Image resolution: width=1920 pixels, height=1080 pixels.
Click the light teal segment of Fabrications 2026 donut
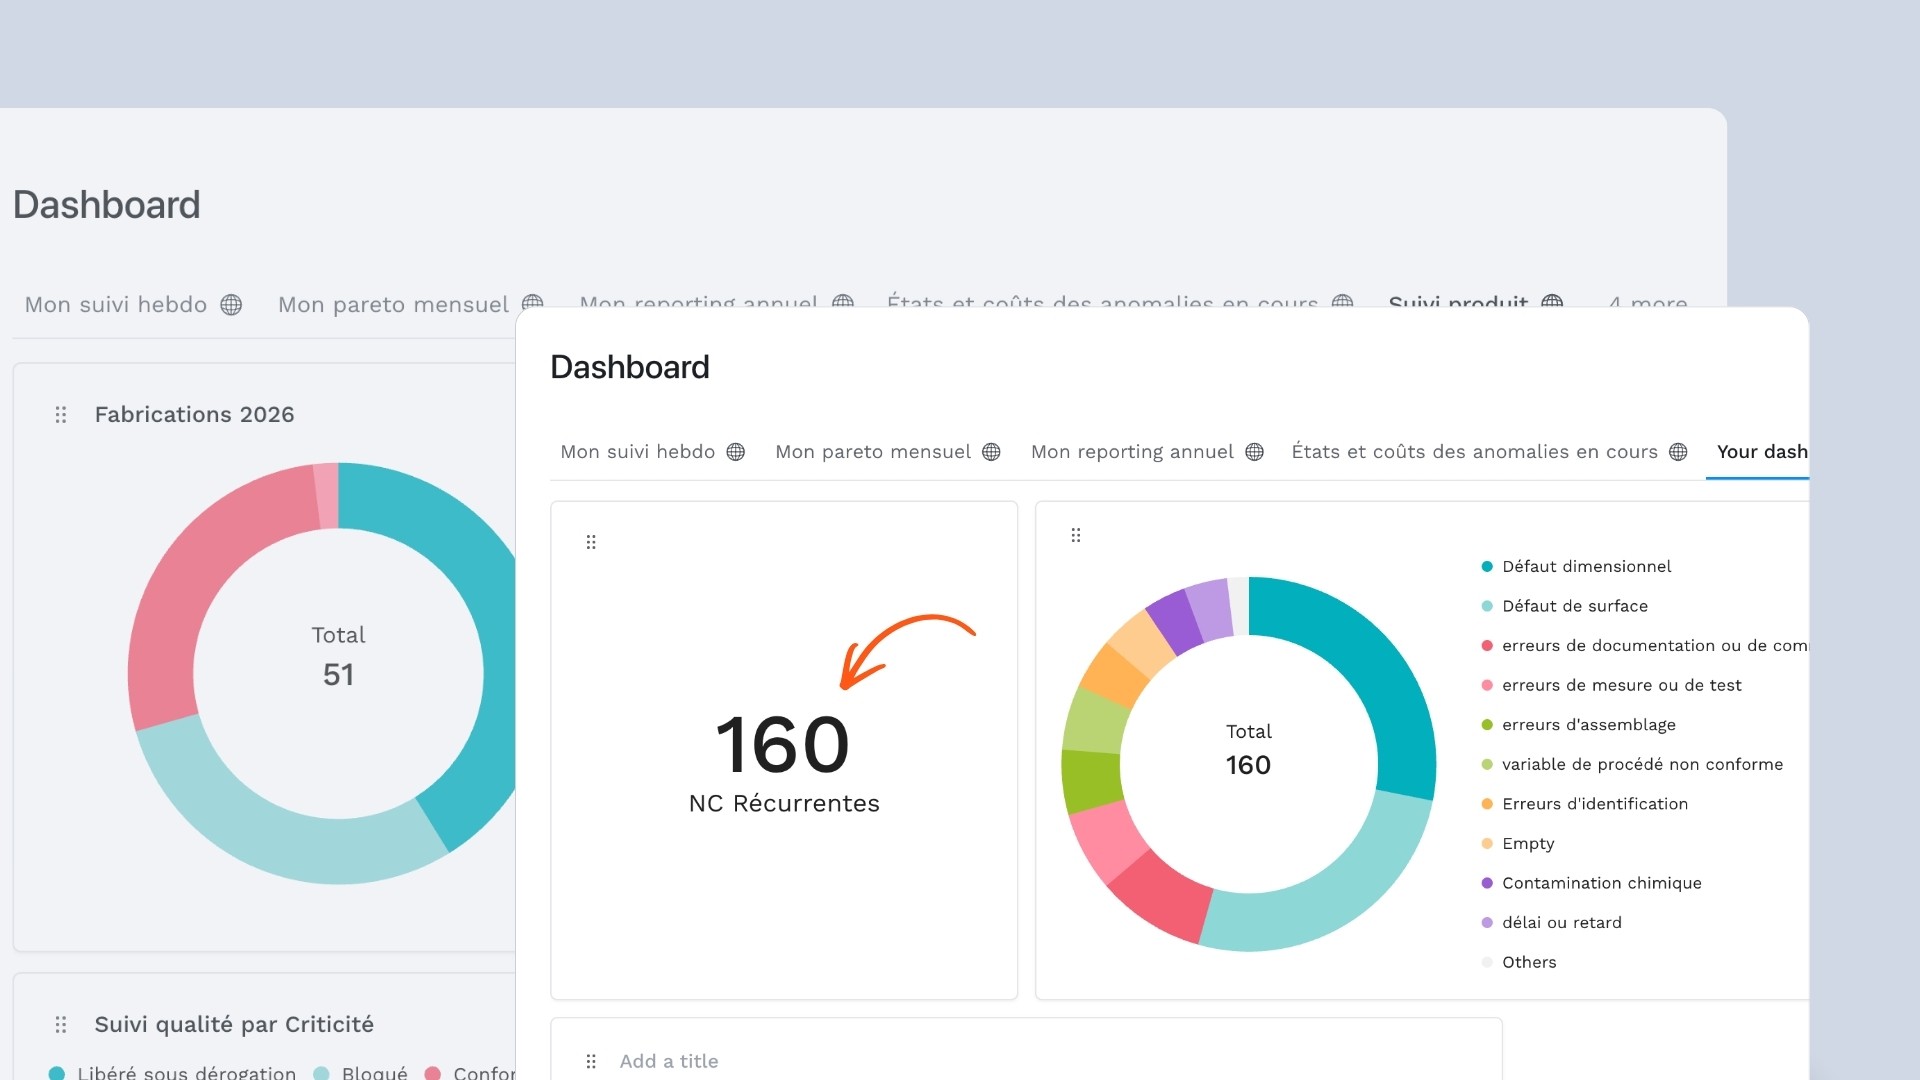coord(270,832)
